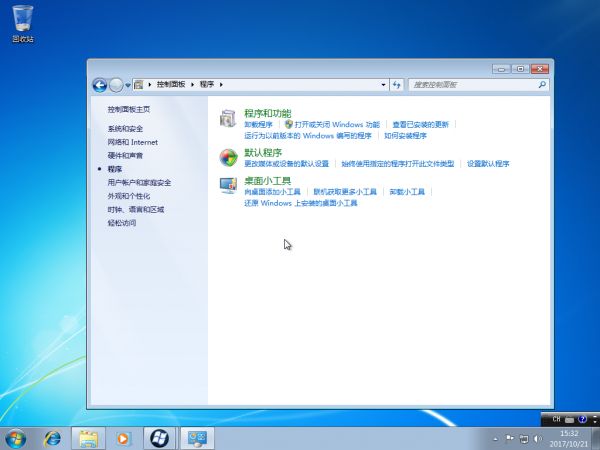Click the Back navigation arrow button
This screenshot has width=600, height=450.
tap(100, 85)
